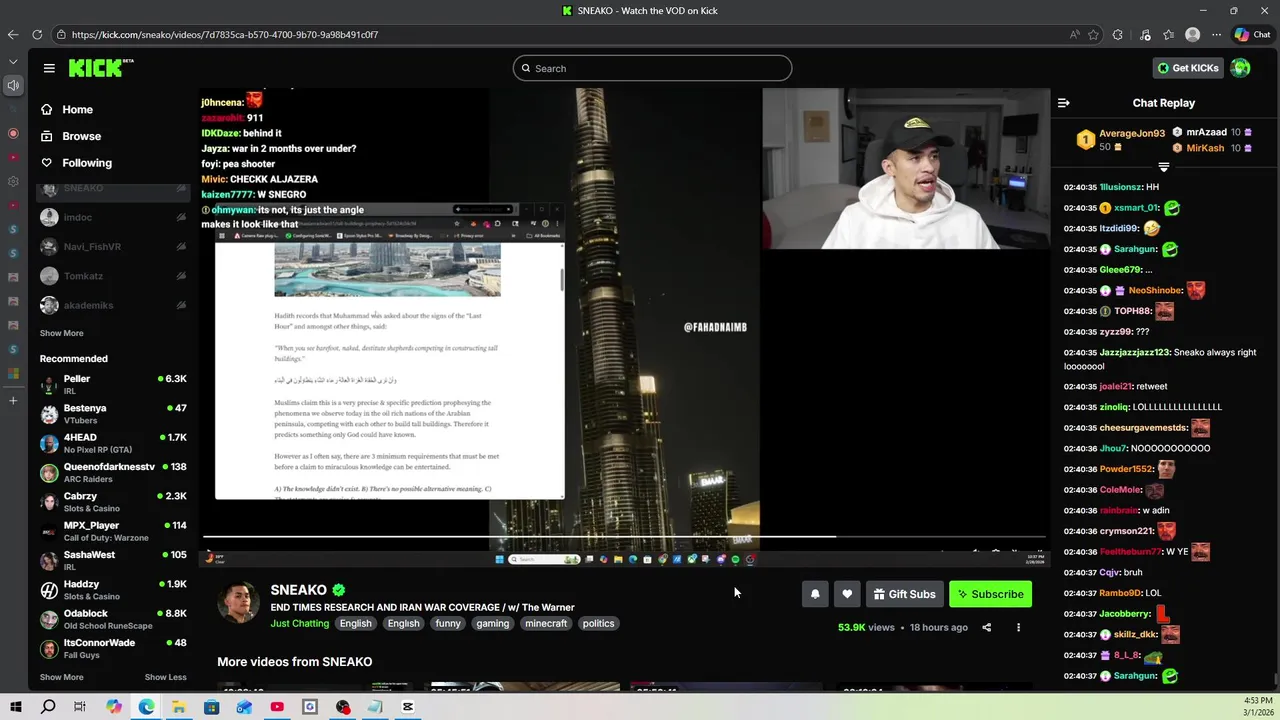Open the recommended channel Peller
This screenshot has height=720, width=1280.
coord(113,385)
